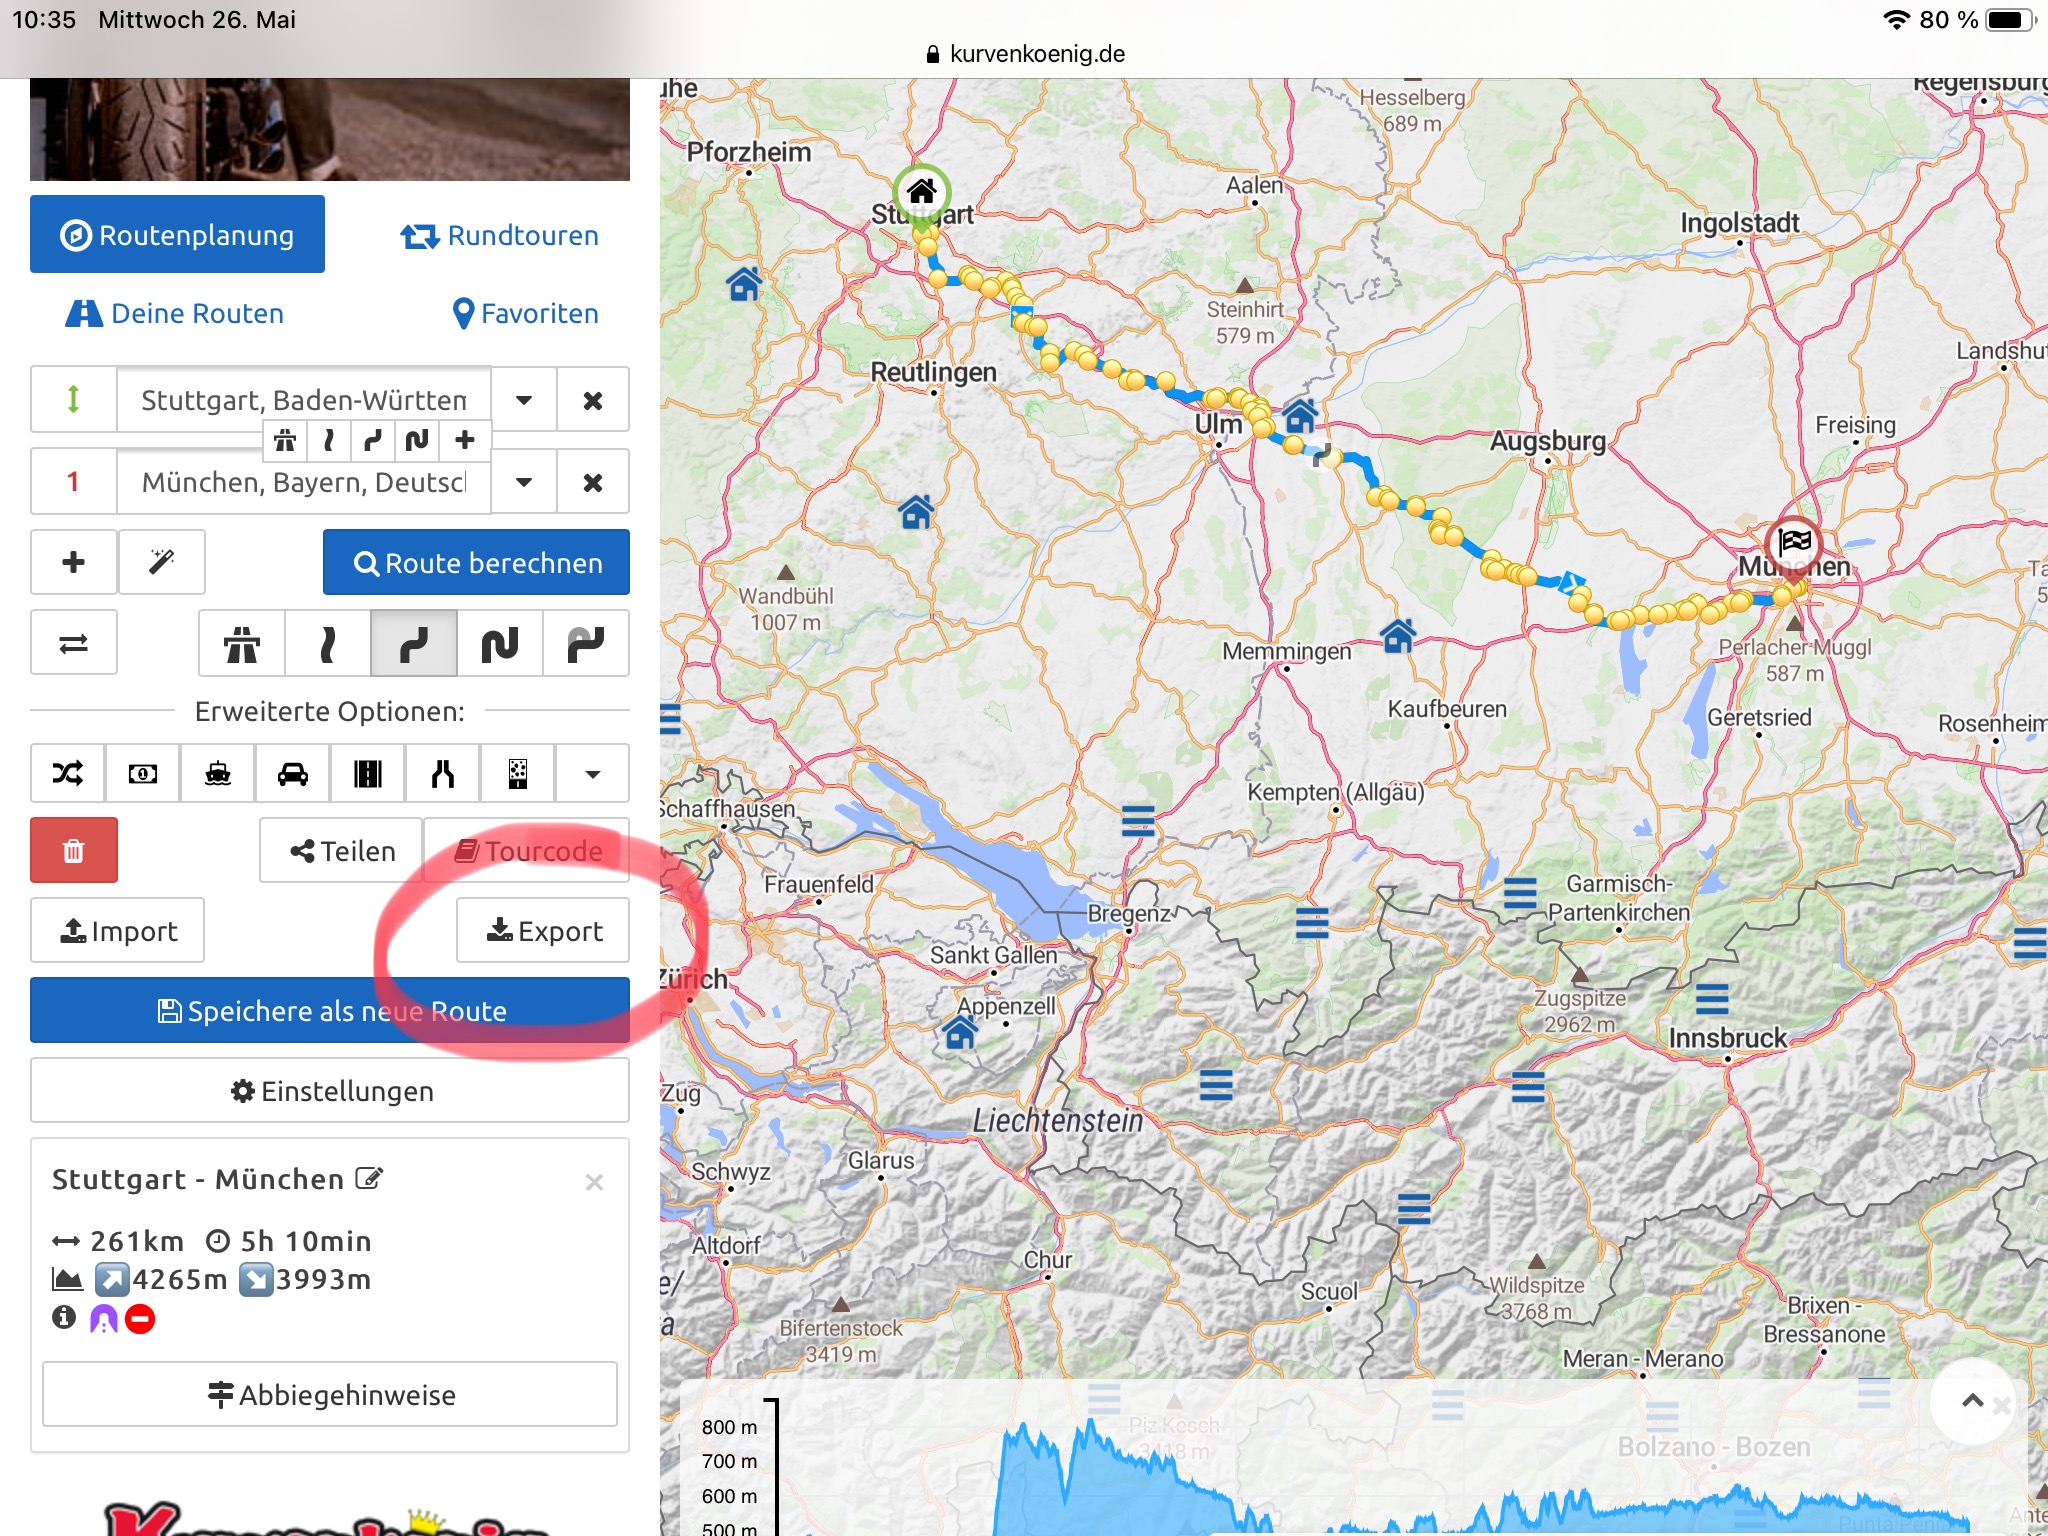Click the München finish flag marker

click(x=1794, y=544)
